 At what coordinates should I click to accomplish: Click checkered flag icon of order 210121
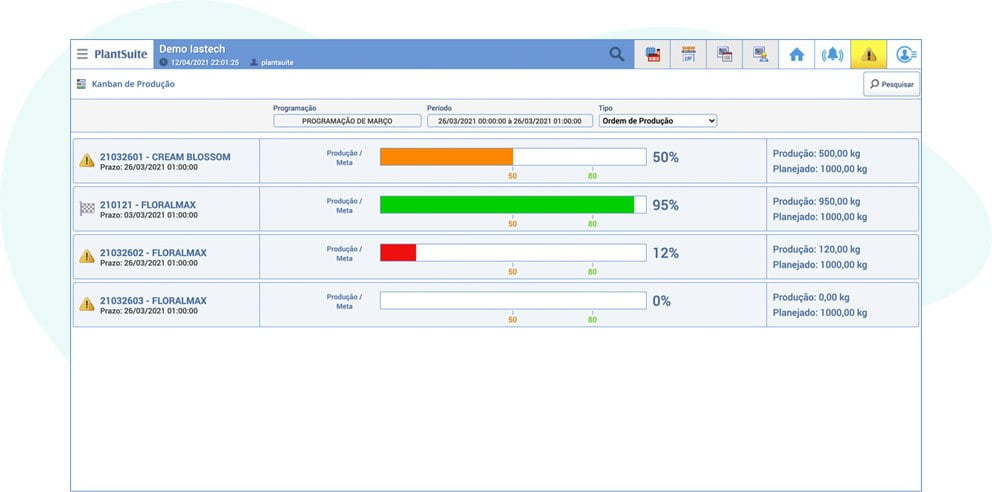(x=87, y=209)
